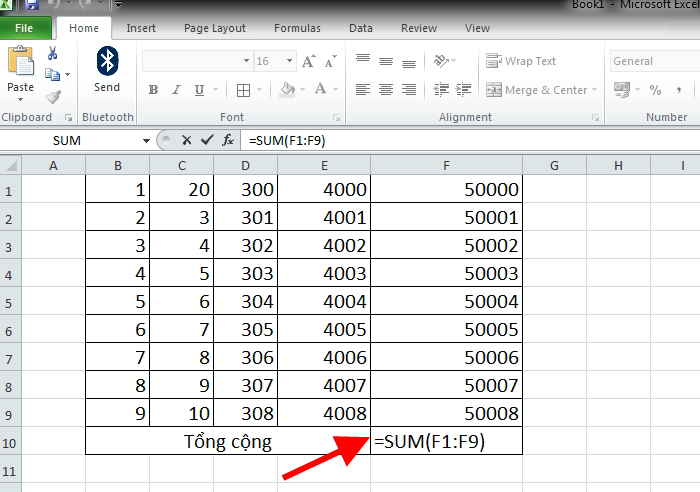Apply Percent Style format
Image resolution: width=700 pixels, height=492 pixels.
(x=655, y=90)
